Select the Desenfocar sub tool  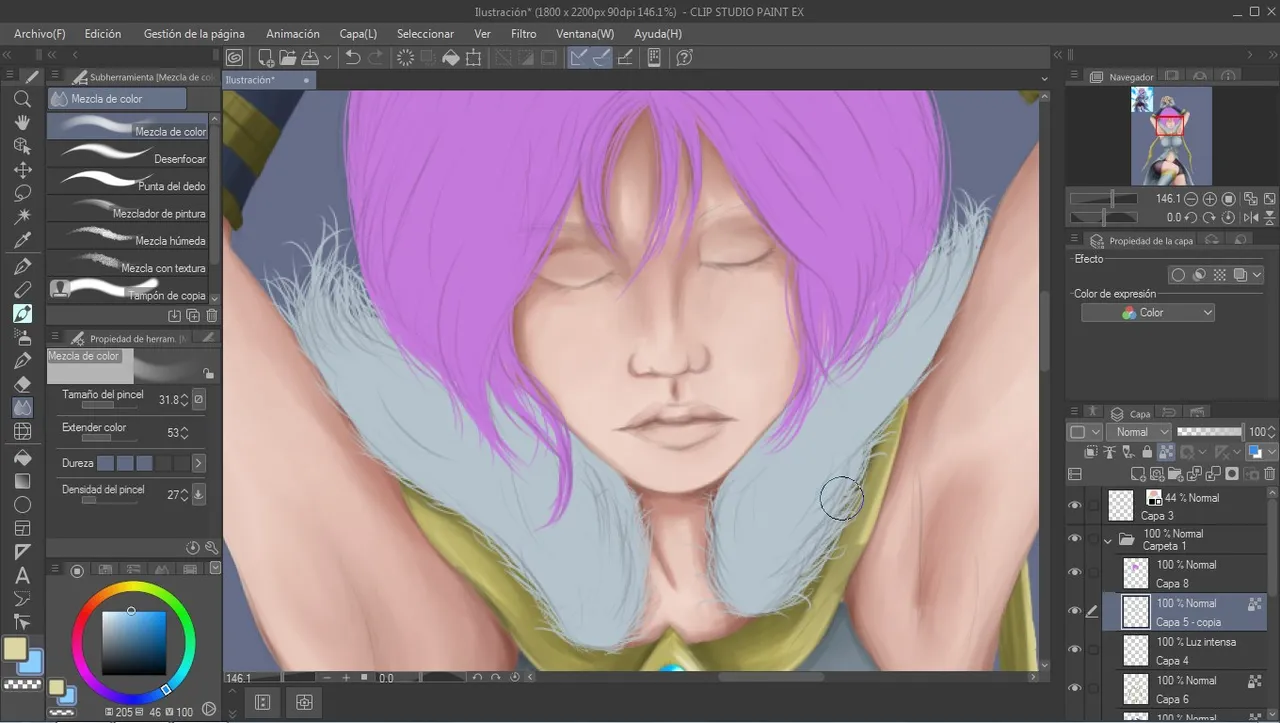click(128, 155)
